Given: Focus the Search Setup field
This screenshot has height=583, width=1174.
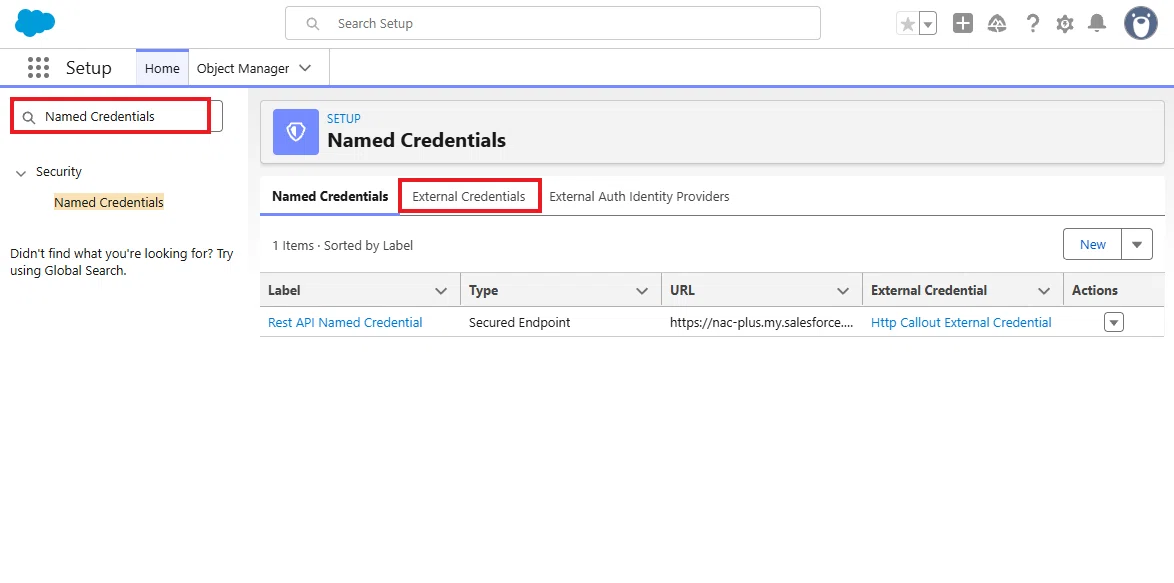Looking at the screenshot, I should click(553, 23).
